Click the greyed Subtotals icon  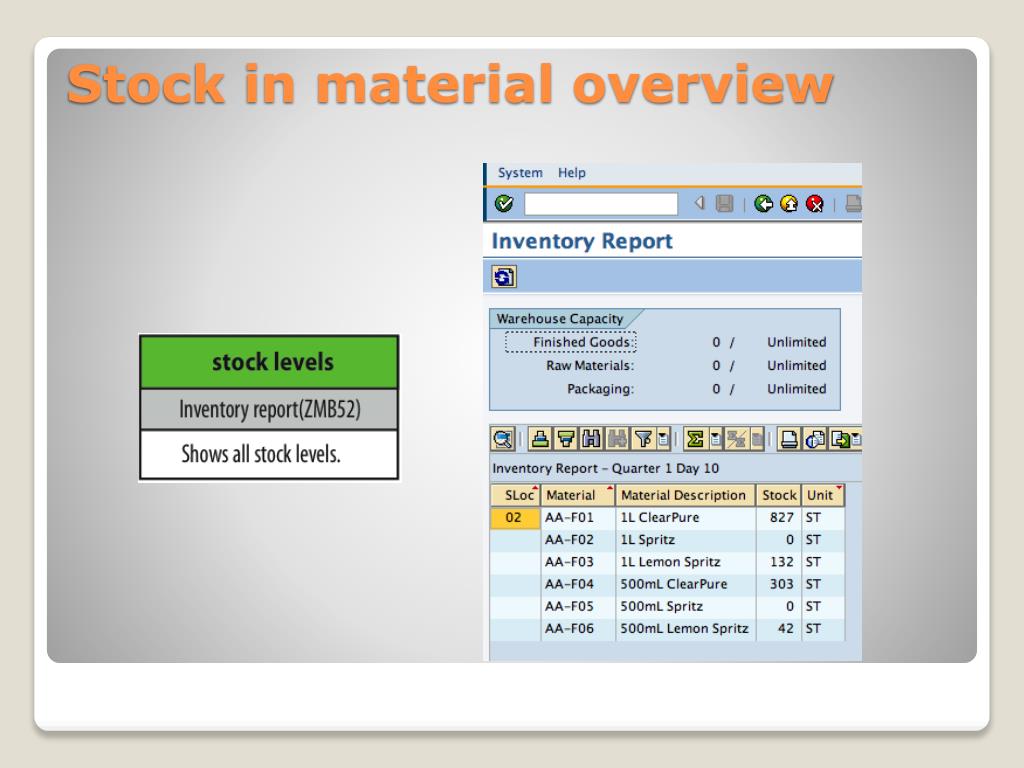click(x=737, y=439)
